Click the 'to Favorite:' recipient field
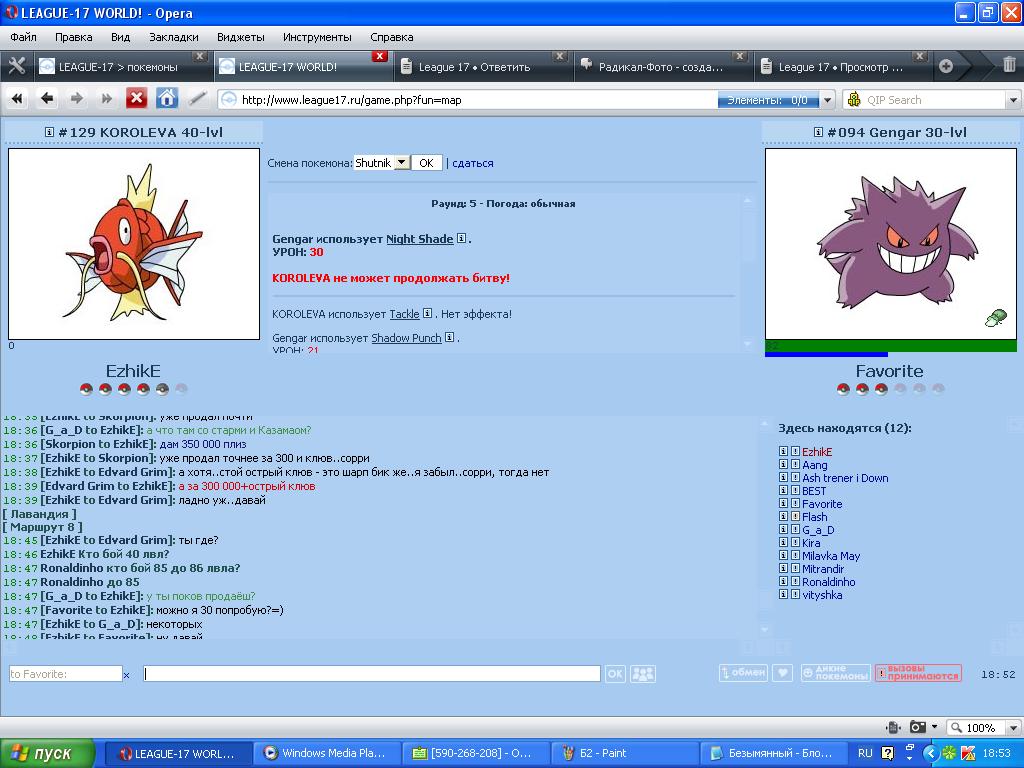Viewport: 1024px width, 768px height. 65,673
